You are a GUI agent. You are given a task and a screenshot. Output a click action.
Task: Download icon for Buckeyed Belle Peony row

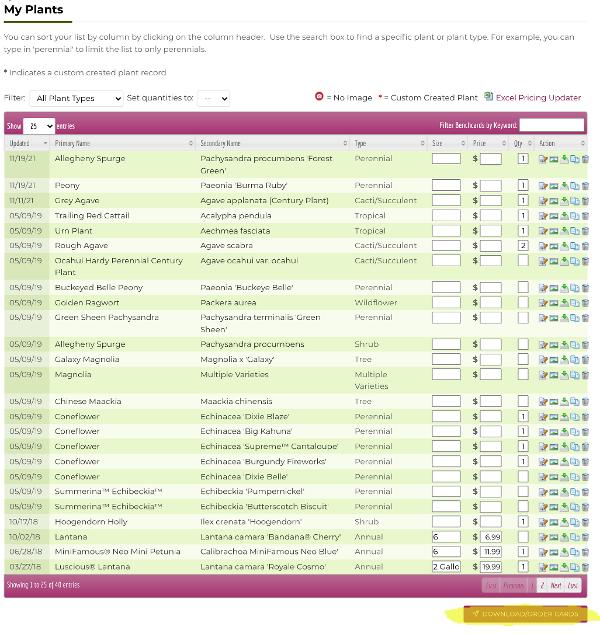click(x=564, y=288)
